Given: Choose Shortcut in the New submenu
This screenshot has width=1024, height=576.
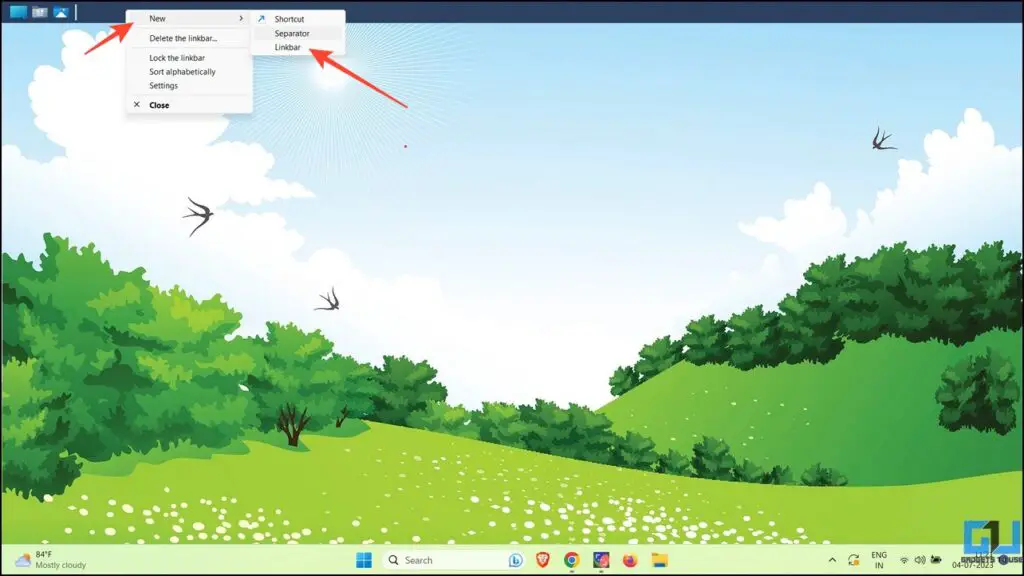Looking at the screenshot, I should tap(289, 18).
